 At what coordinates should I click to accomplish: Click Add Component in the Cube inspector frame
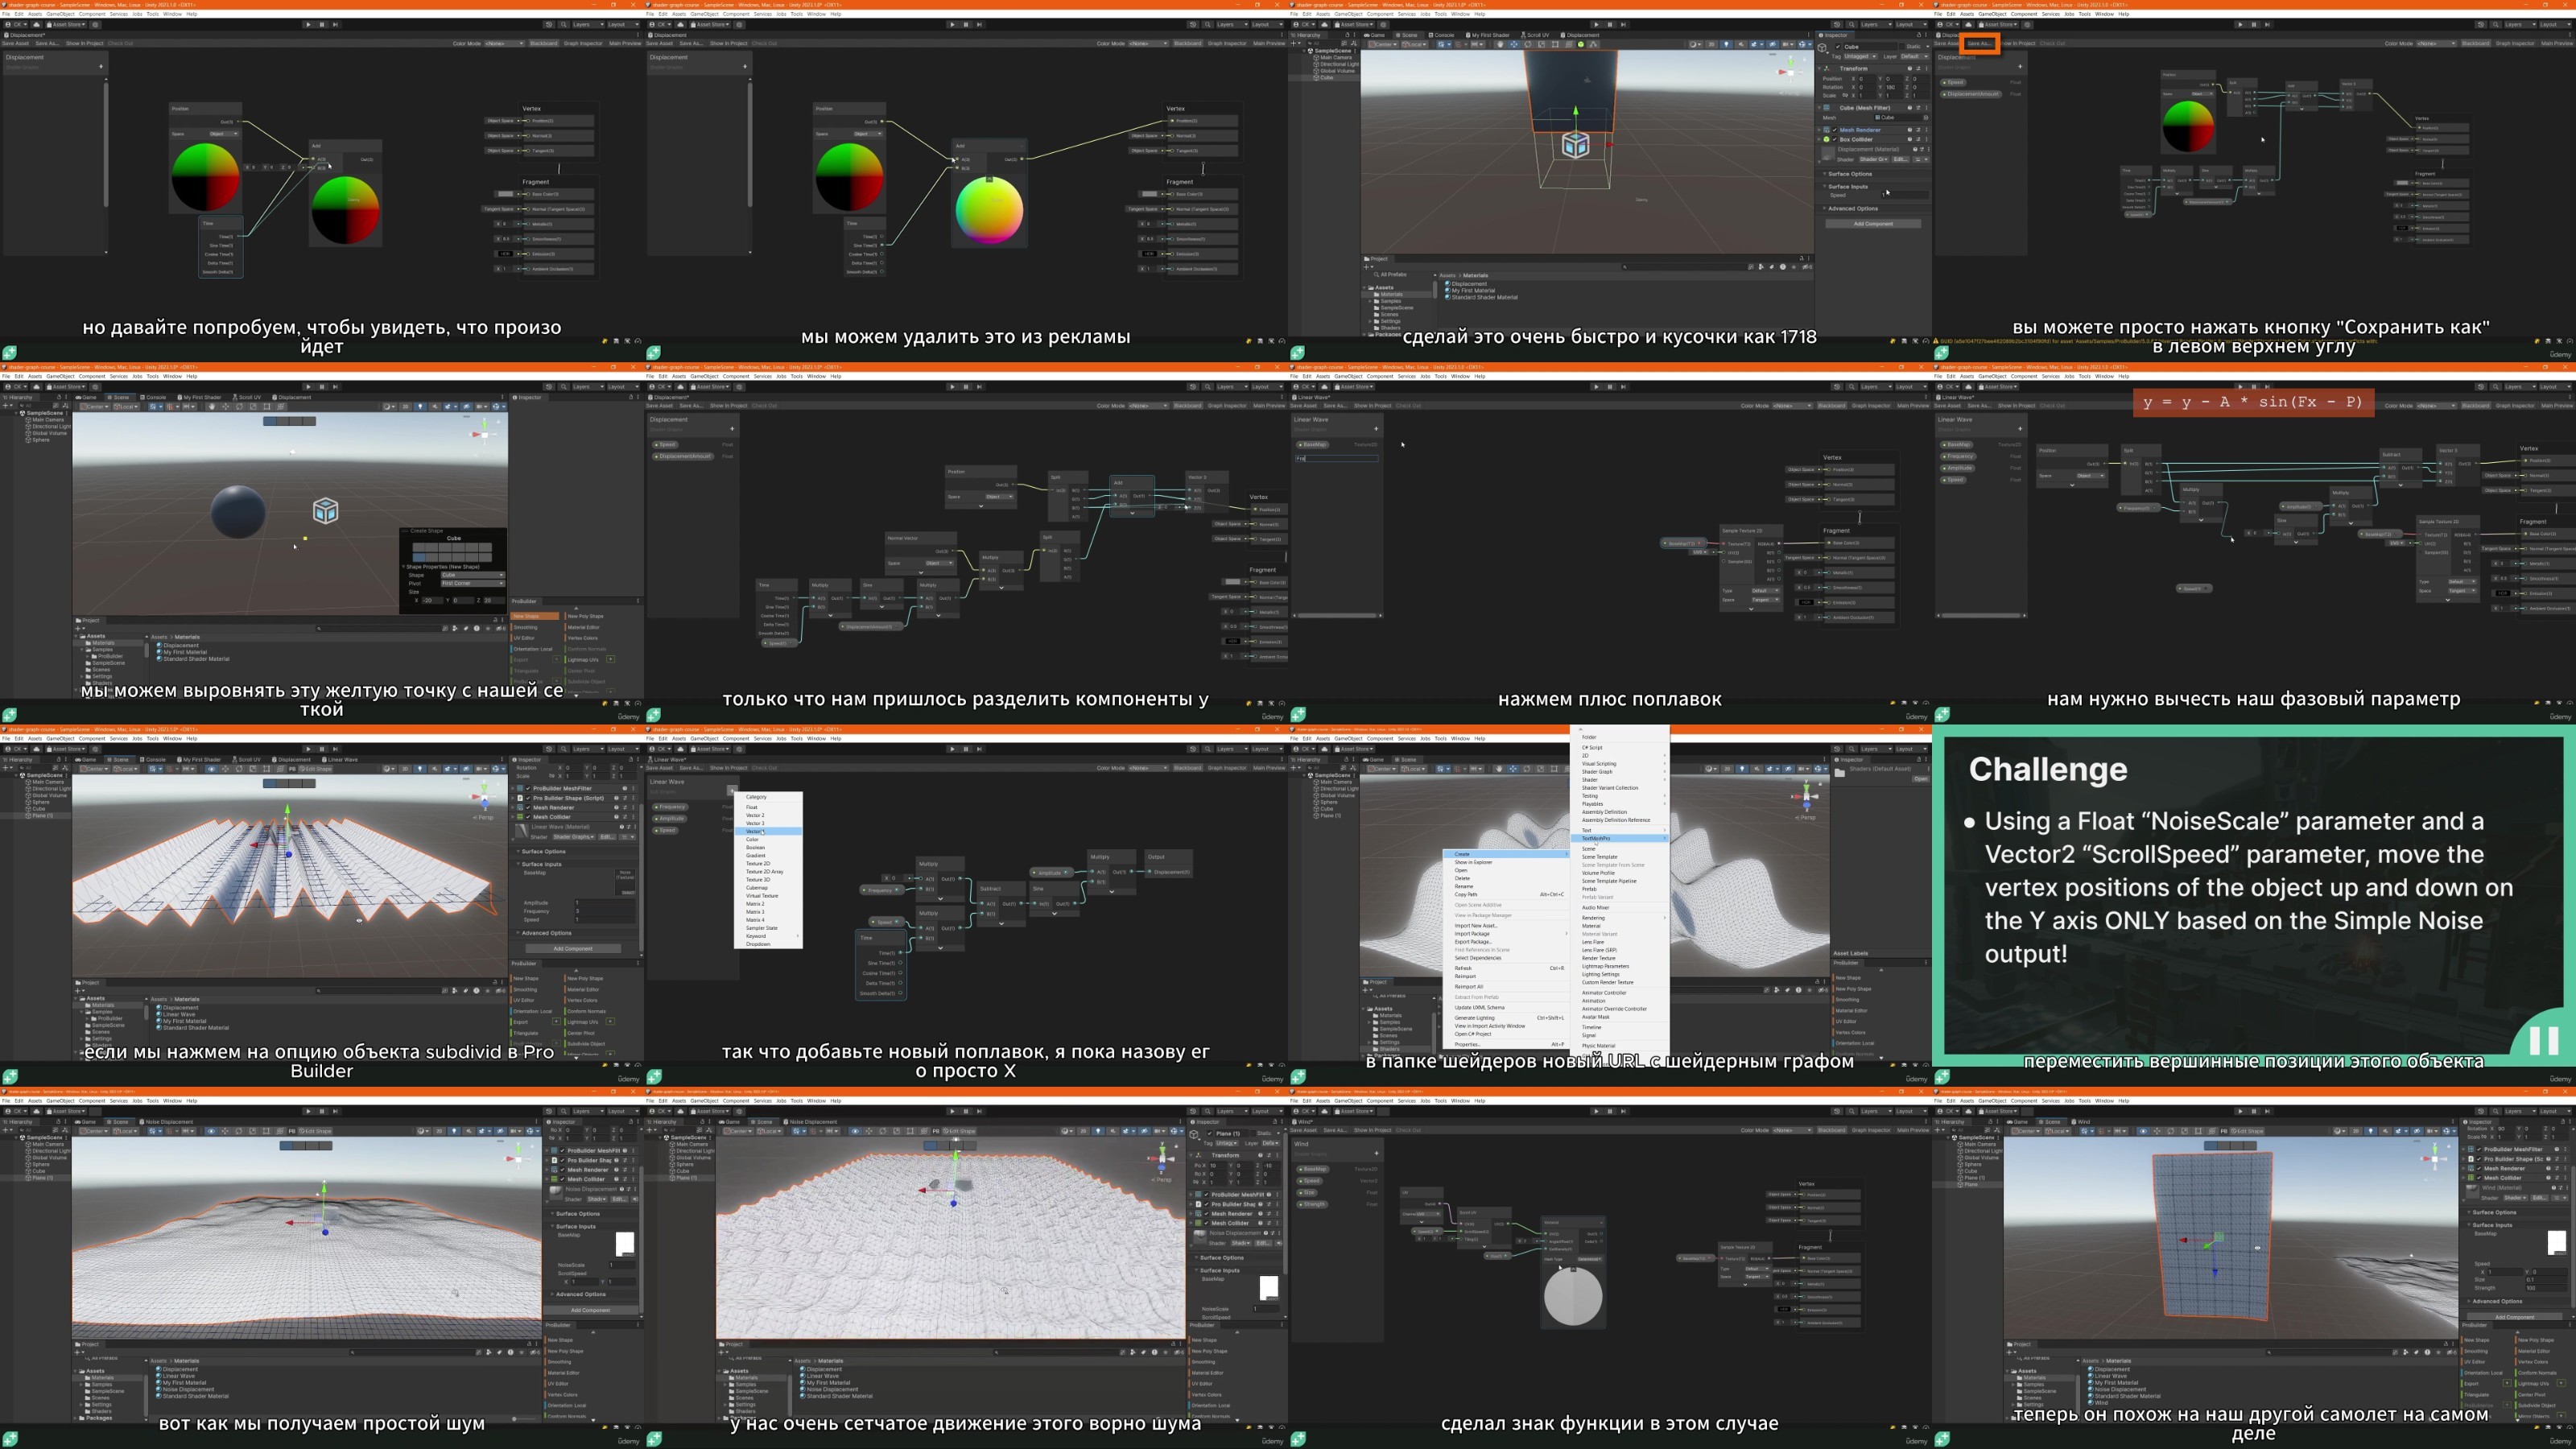click(1873, 224)
